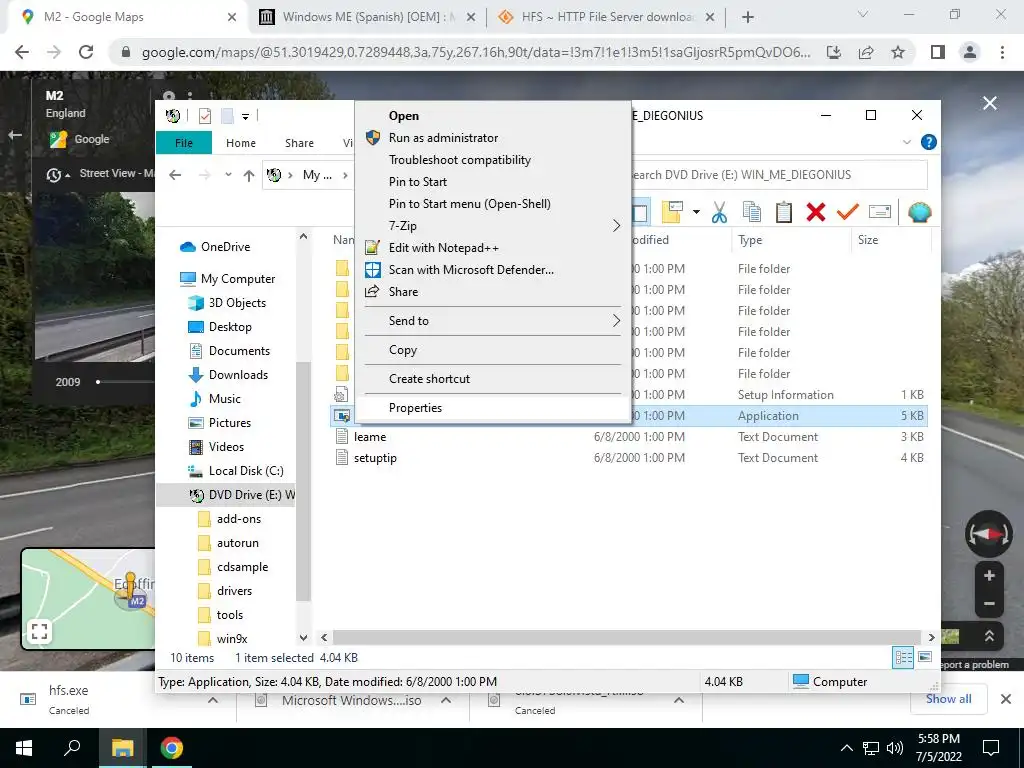Open the Home ribbon tab
Screen dimensions: 1024x768
(241, 143)
